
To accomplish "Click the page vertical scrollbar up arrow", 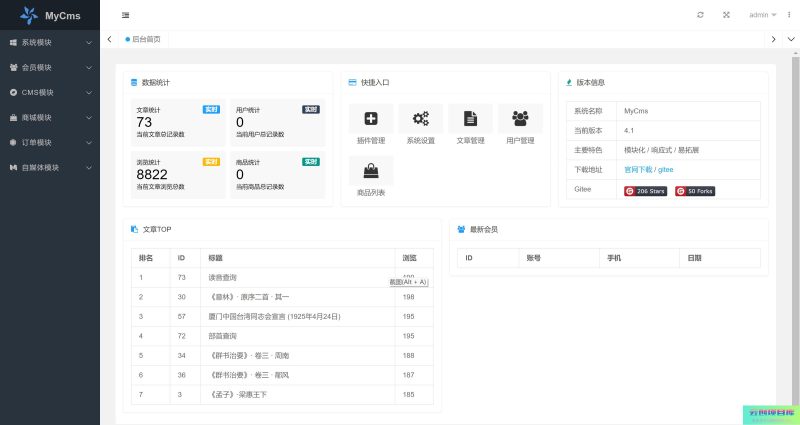I will pos(796,52).
